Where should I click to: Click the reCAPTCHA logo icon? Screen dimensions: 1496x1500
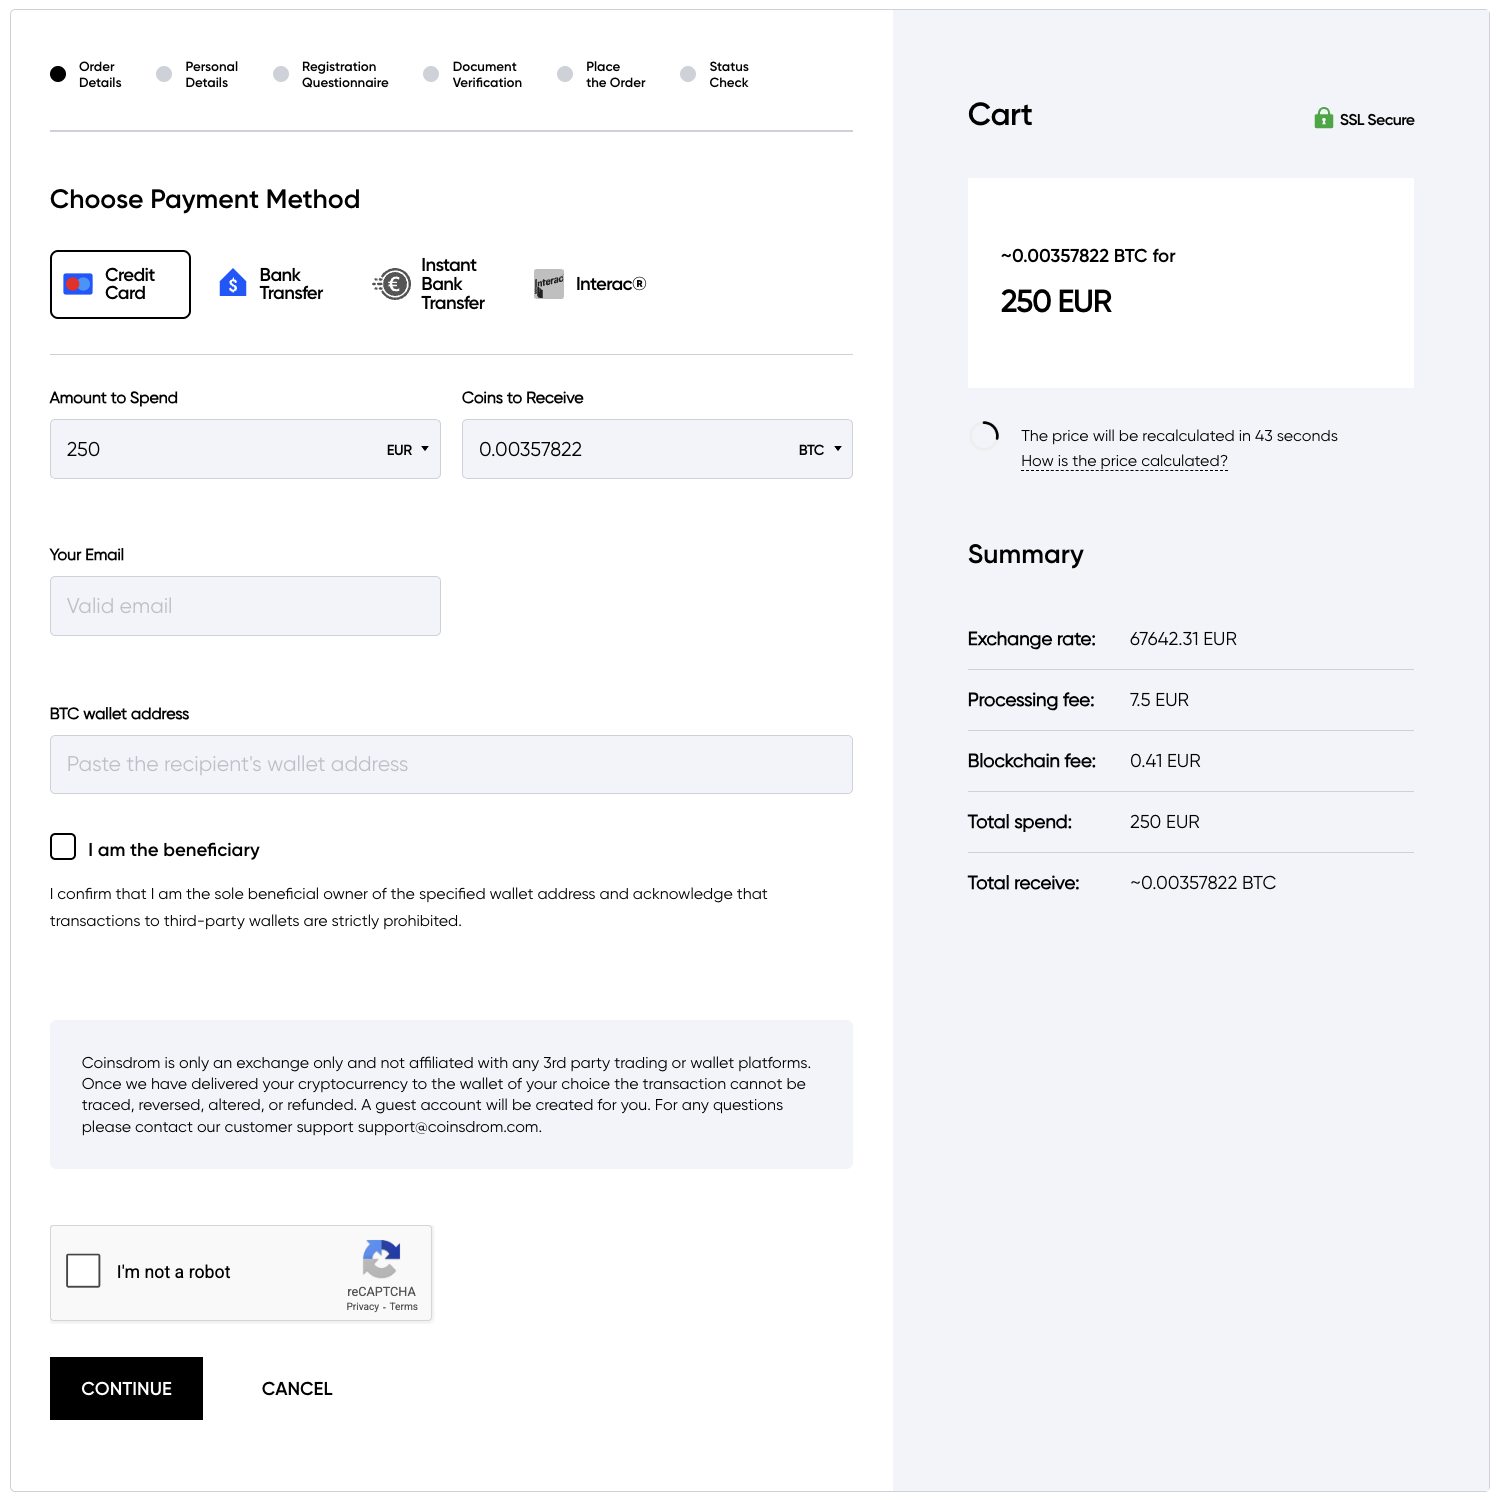(x=381, y=1259)
